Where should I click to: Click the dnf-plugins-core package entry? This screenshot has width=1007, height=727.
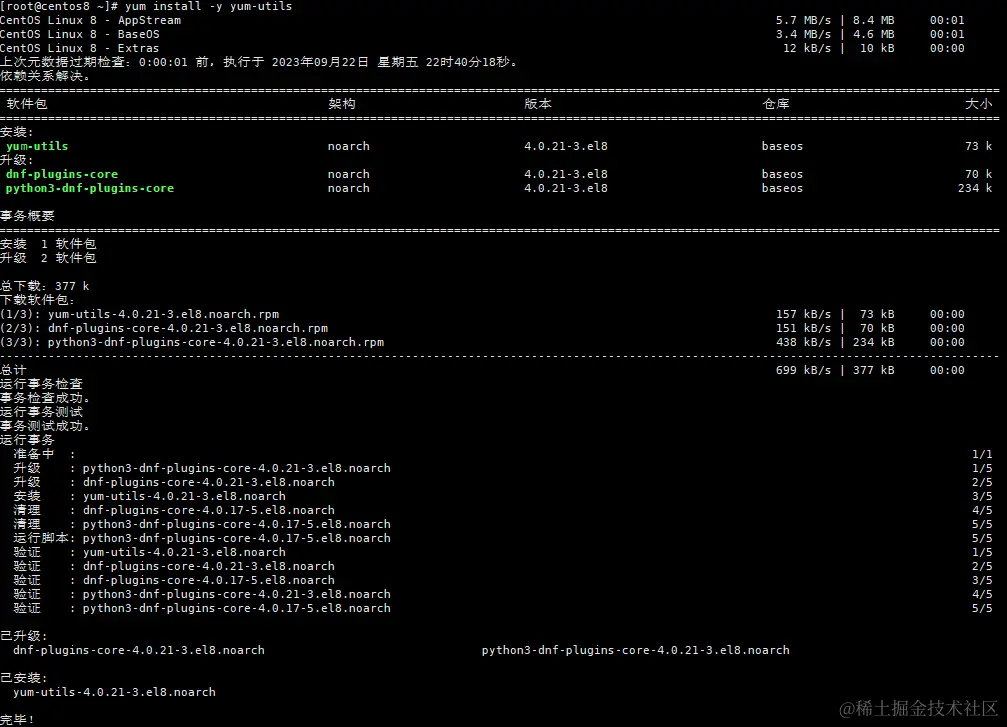(x=60, y=173)
